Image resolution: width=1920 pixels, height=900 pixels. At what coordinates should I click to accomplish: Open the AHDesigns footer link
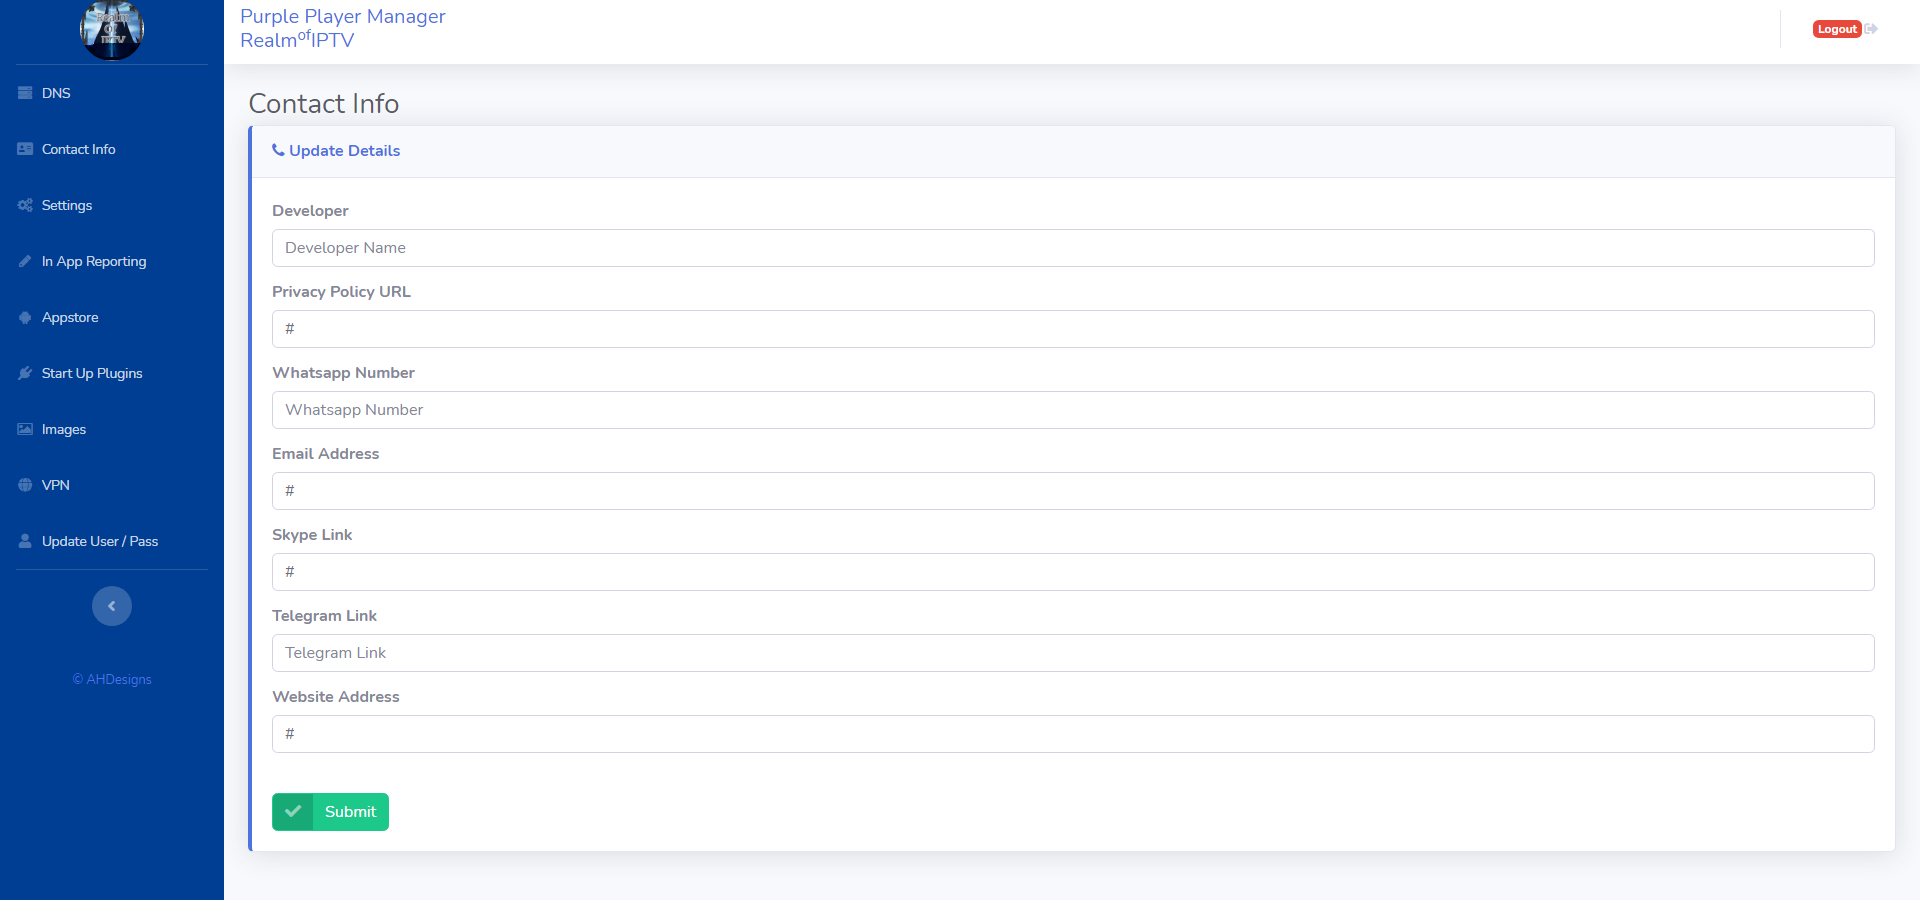click(112, 679)
